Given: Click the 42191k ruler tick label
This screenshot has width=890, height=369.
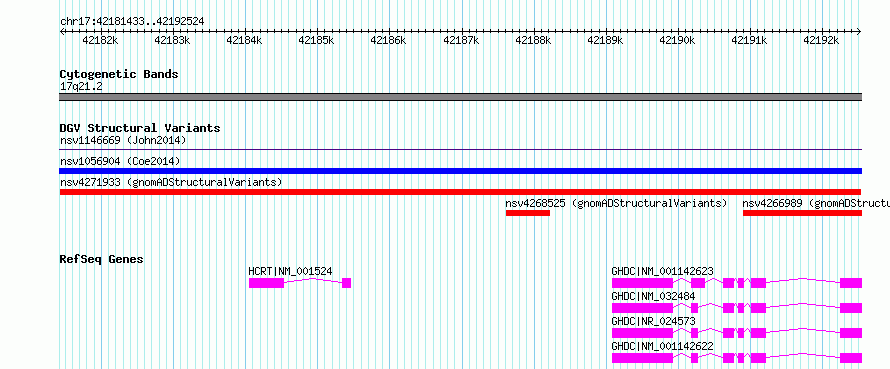Looking at the screenshot, I should pos(749,40).
